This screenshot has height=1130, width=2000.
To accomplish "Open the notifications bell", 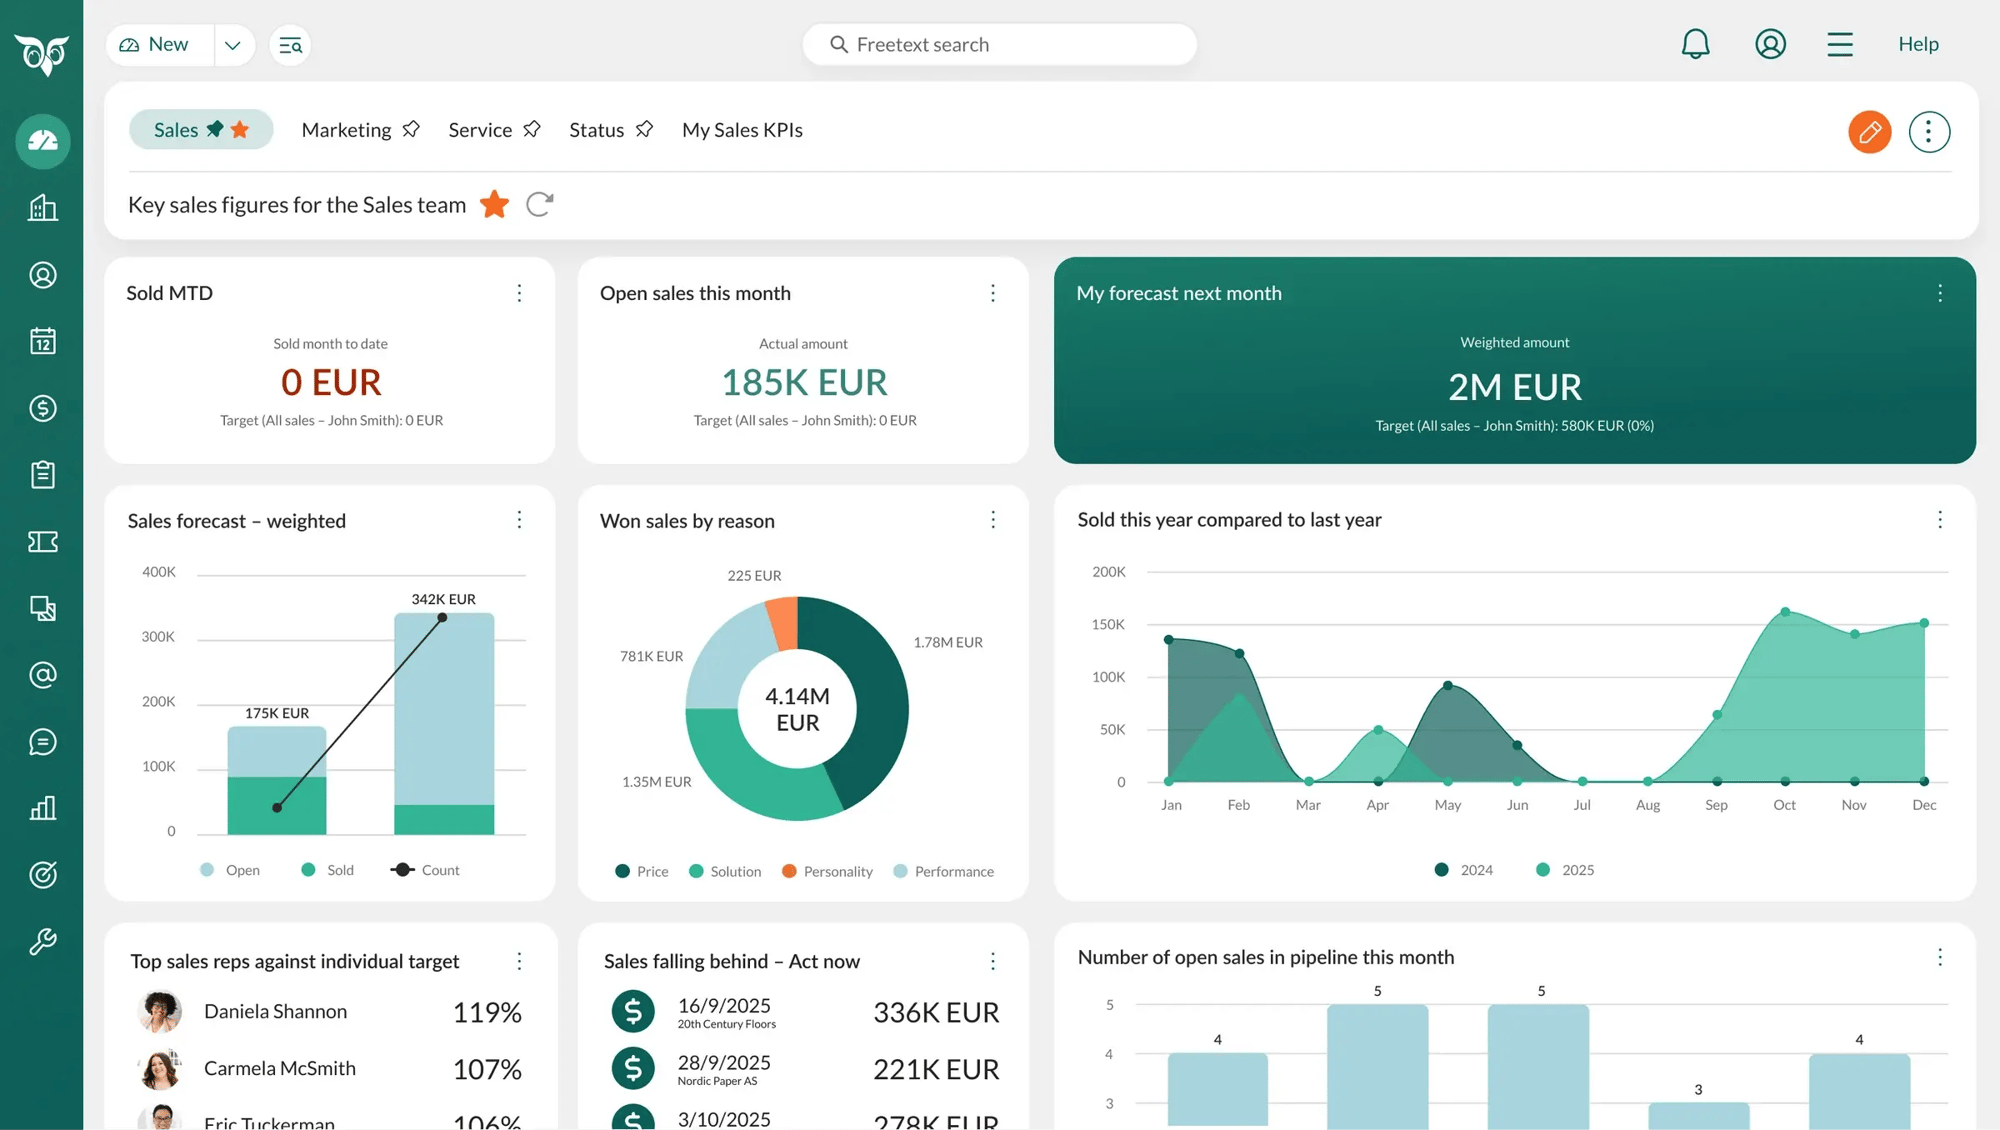I will click(1695, 43).
